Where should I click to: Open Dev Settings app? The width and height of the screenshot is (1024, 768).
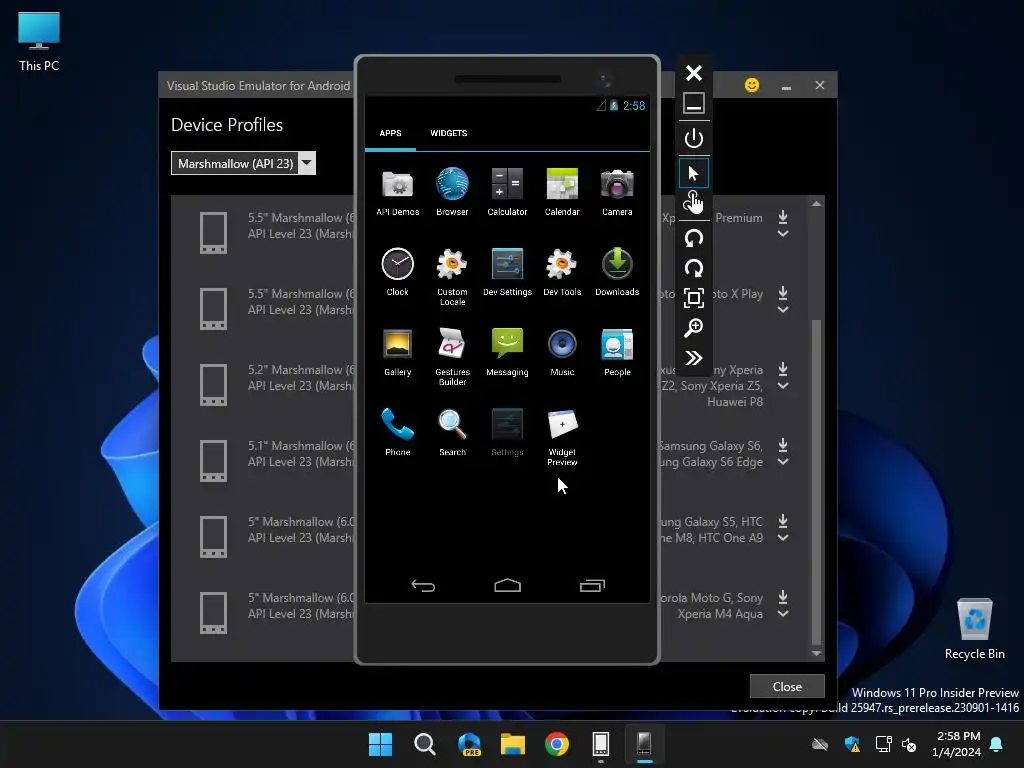pos(507,272)
